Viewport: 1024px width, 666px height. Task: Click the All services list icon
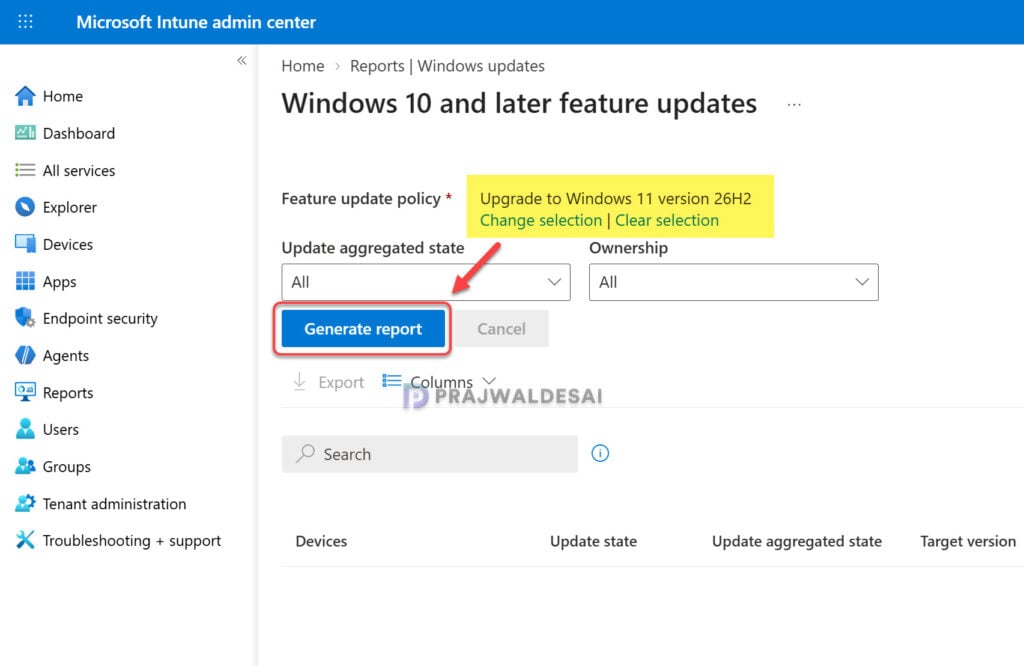point(25,170)
